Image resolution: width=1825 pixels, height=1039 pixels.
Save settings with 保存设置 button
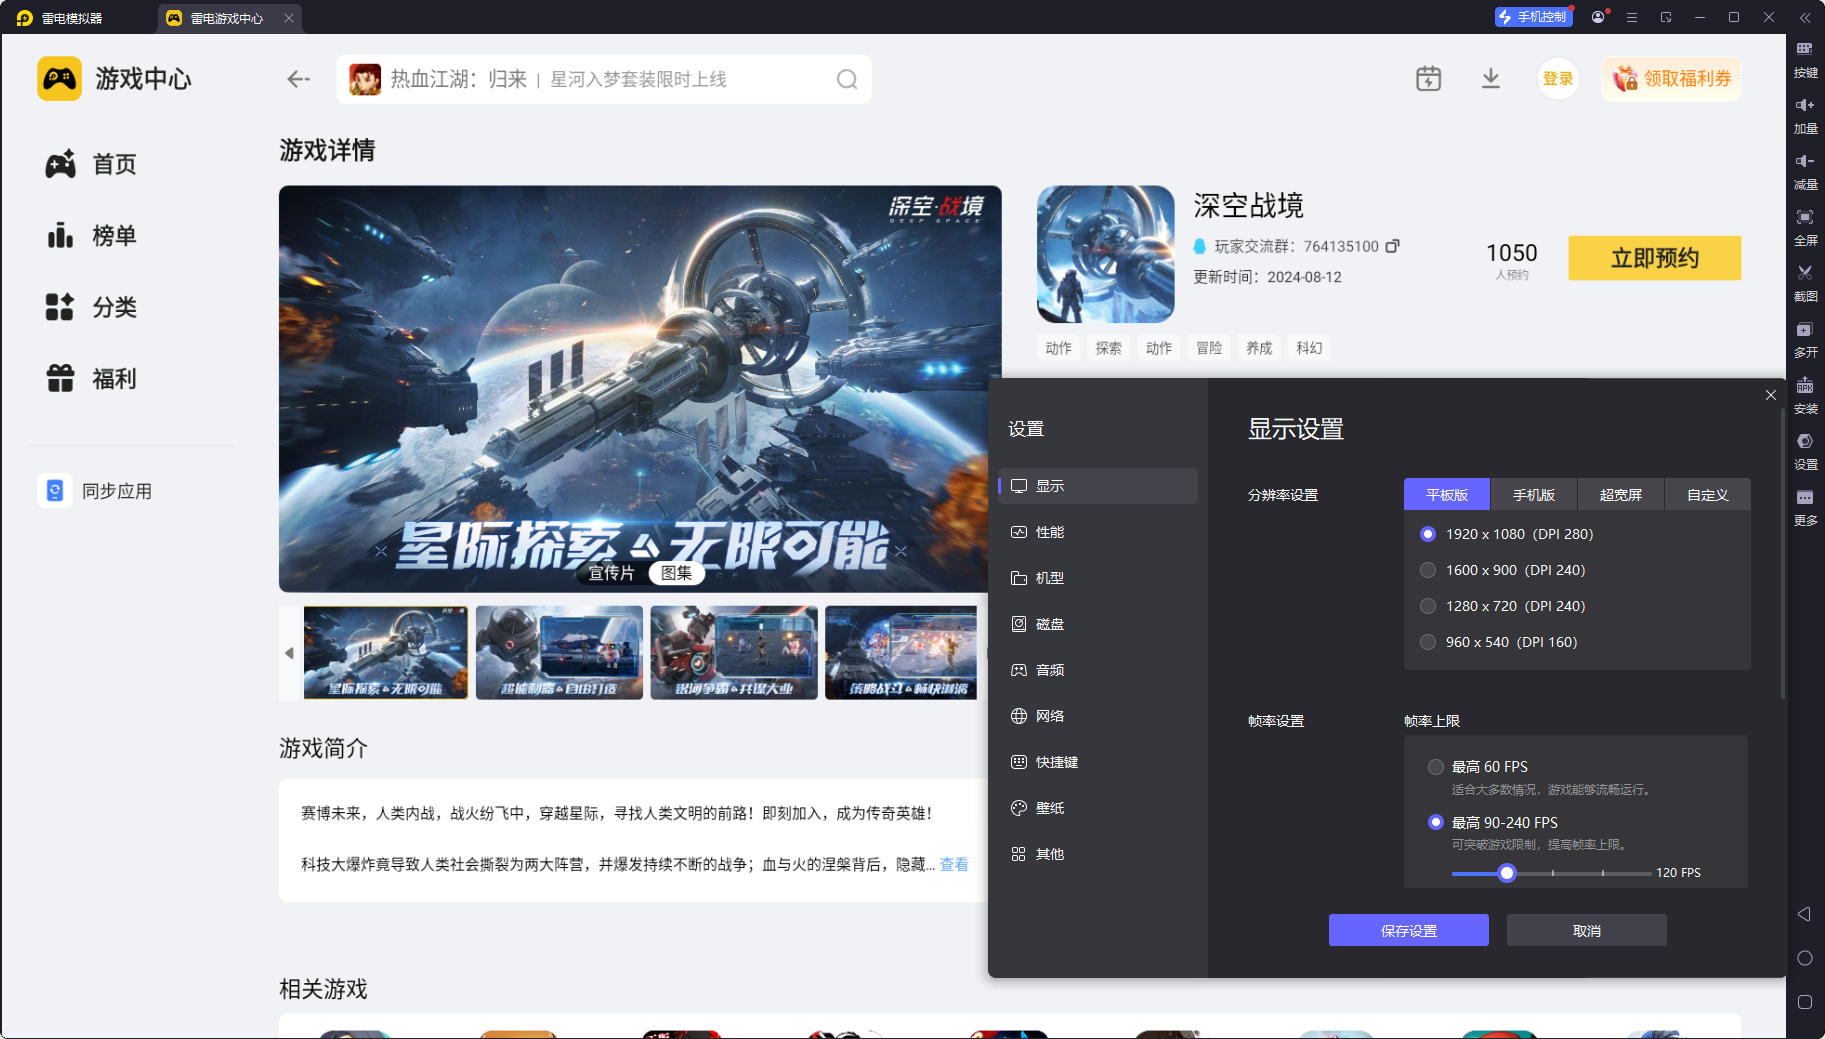pos(1408,930)
